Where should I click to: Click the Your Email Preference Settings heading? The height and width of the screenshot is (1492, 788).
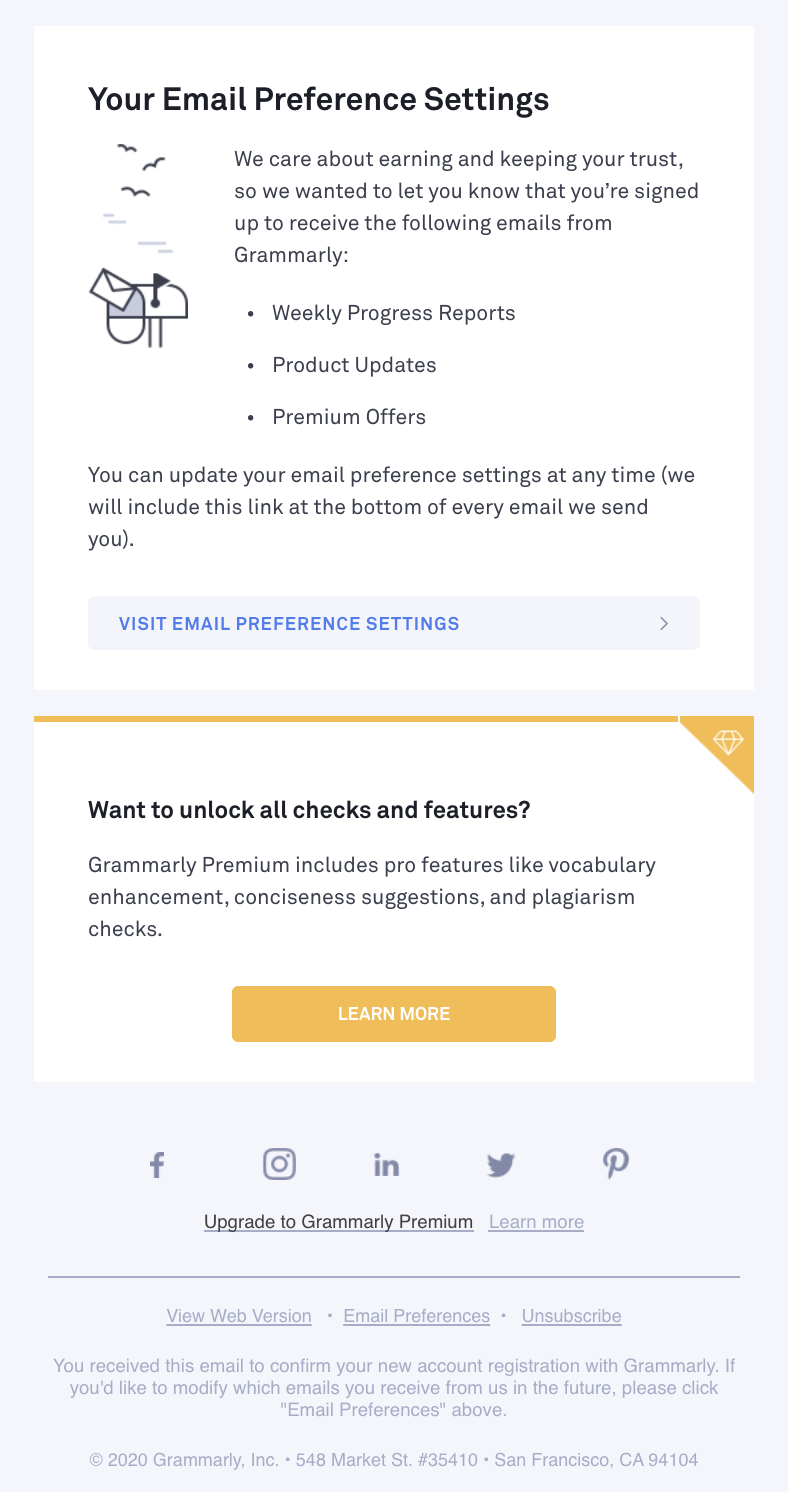click(x=319, y=99)
